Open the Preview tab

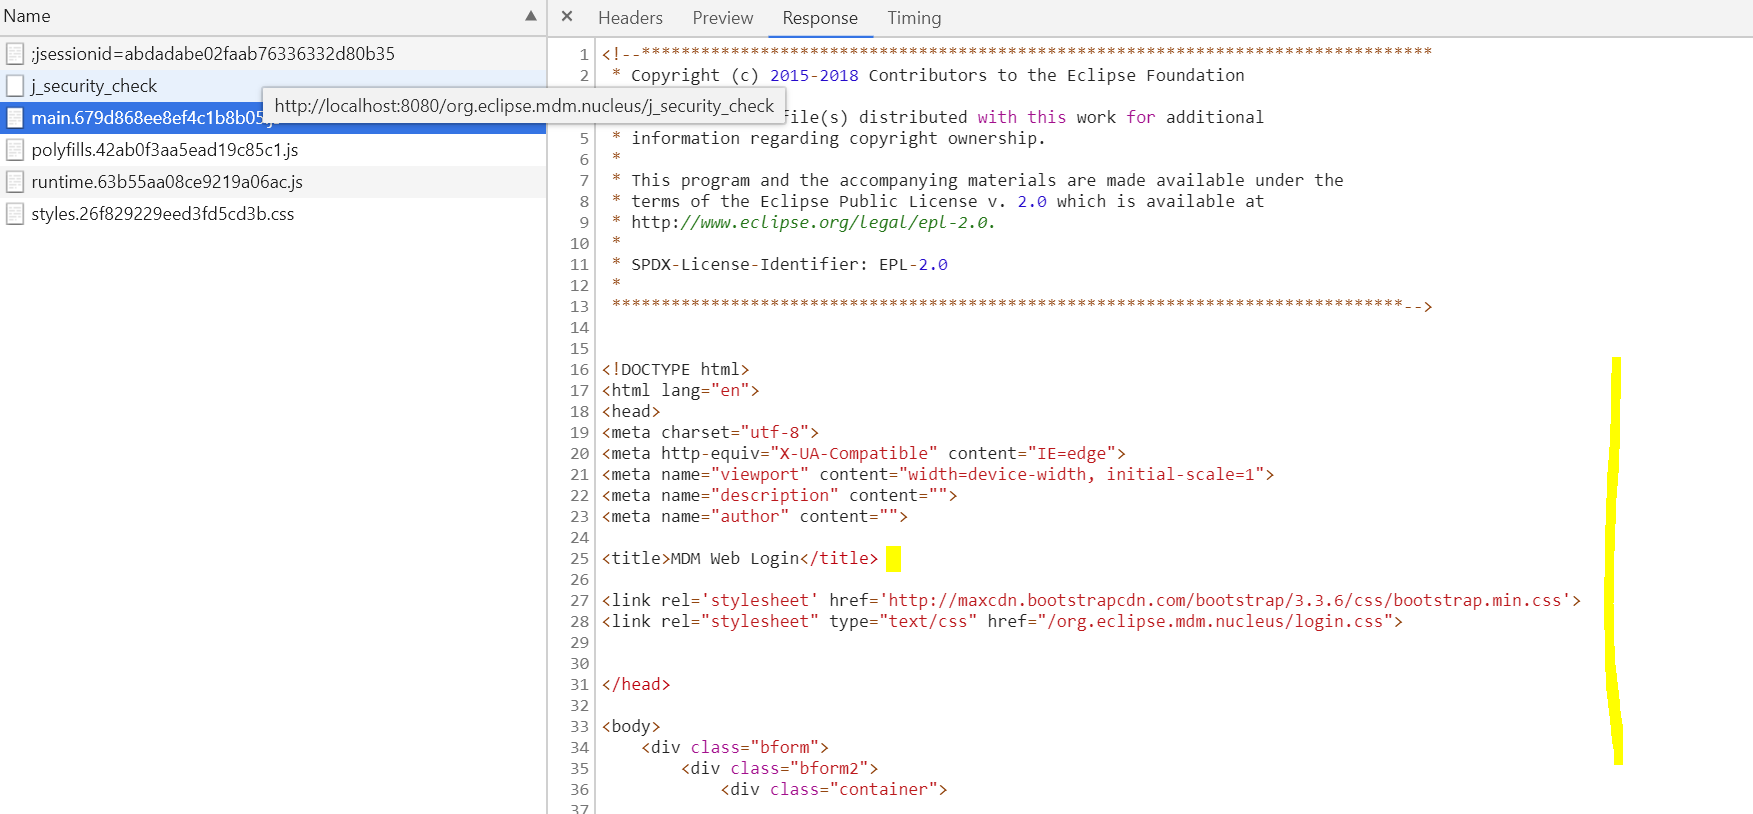[x=722, y=18]
